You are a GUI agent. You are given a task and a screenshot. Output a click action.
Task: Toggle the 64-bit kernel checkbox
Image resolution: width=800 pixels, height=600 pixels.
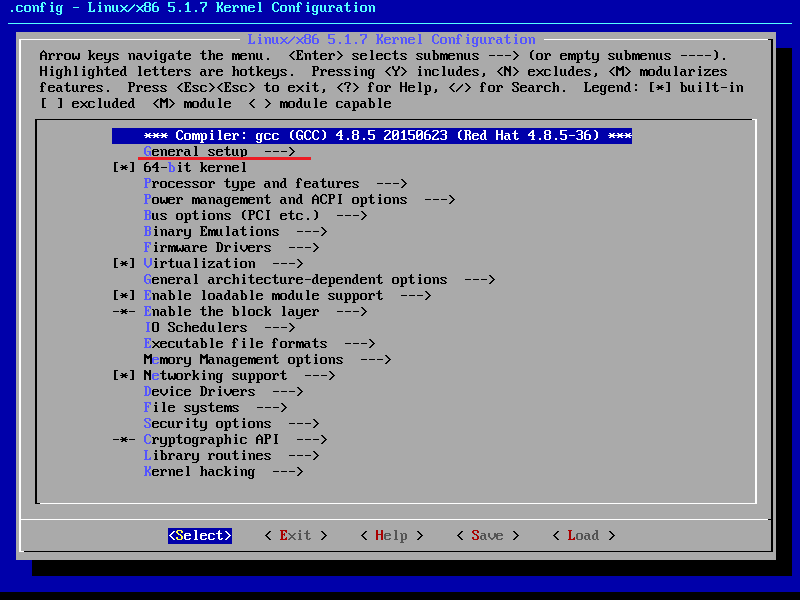point(124,168)
